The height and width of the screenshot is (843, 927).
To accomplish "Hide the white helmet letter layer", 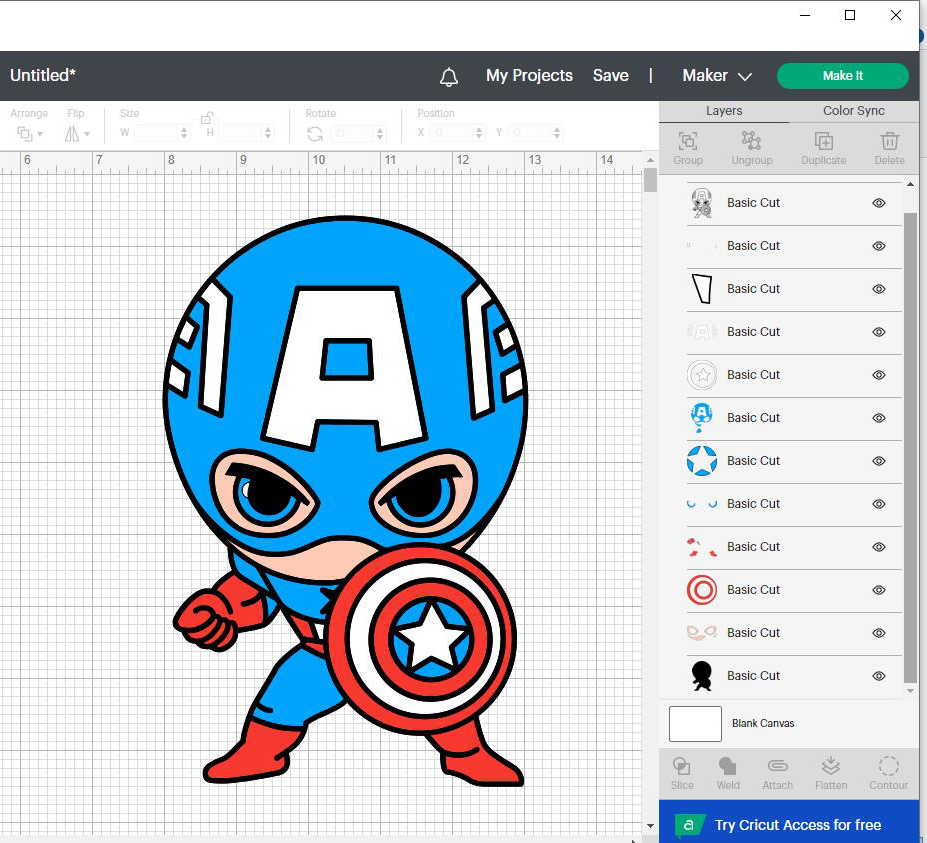I will coord(879,332).
